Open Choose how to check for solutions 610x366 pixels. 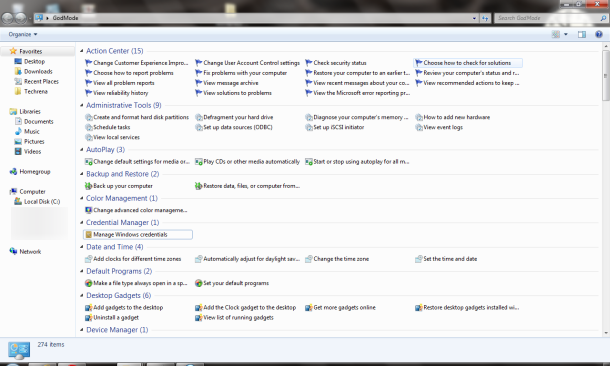[468, 63]
